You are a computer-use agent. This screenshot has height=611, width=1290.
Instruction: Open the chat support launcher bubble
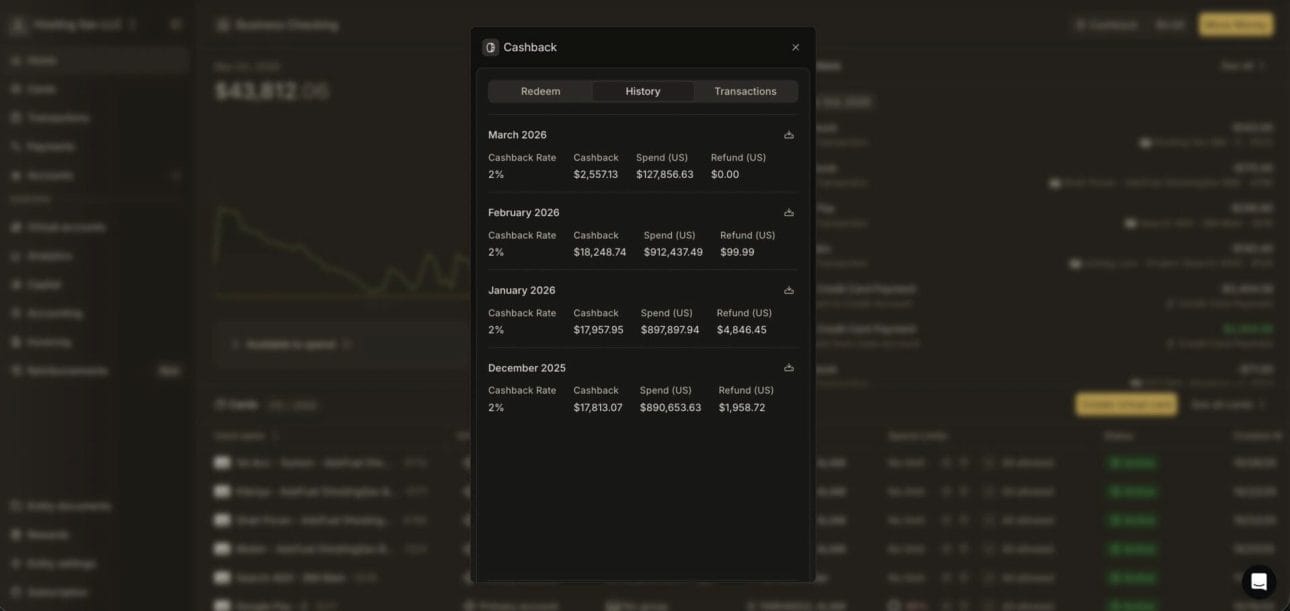click(1258, 581)
